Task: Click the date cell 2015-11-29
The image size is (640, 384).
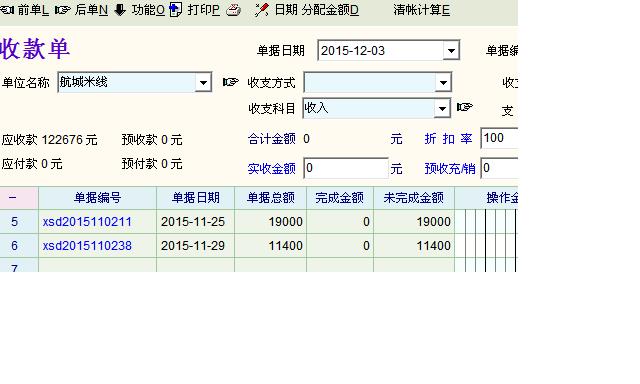Action: (x=196, y=246)
